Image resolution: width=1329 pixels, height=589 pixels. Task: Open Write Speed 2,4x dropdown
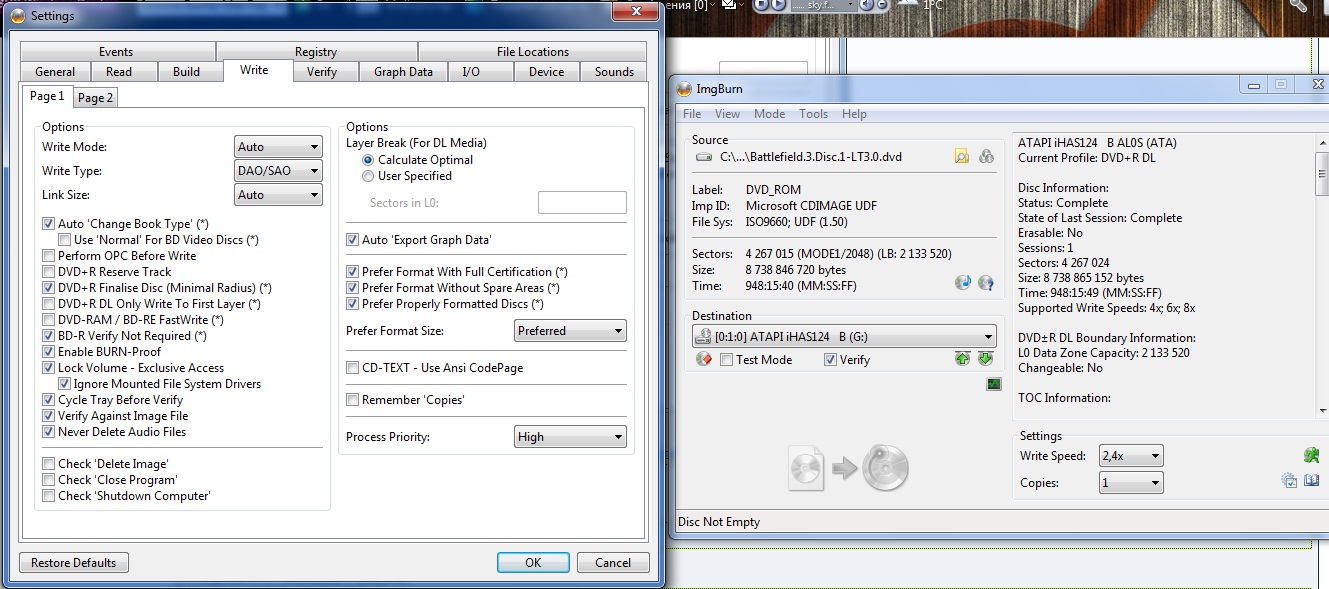coord(1131,456)
